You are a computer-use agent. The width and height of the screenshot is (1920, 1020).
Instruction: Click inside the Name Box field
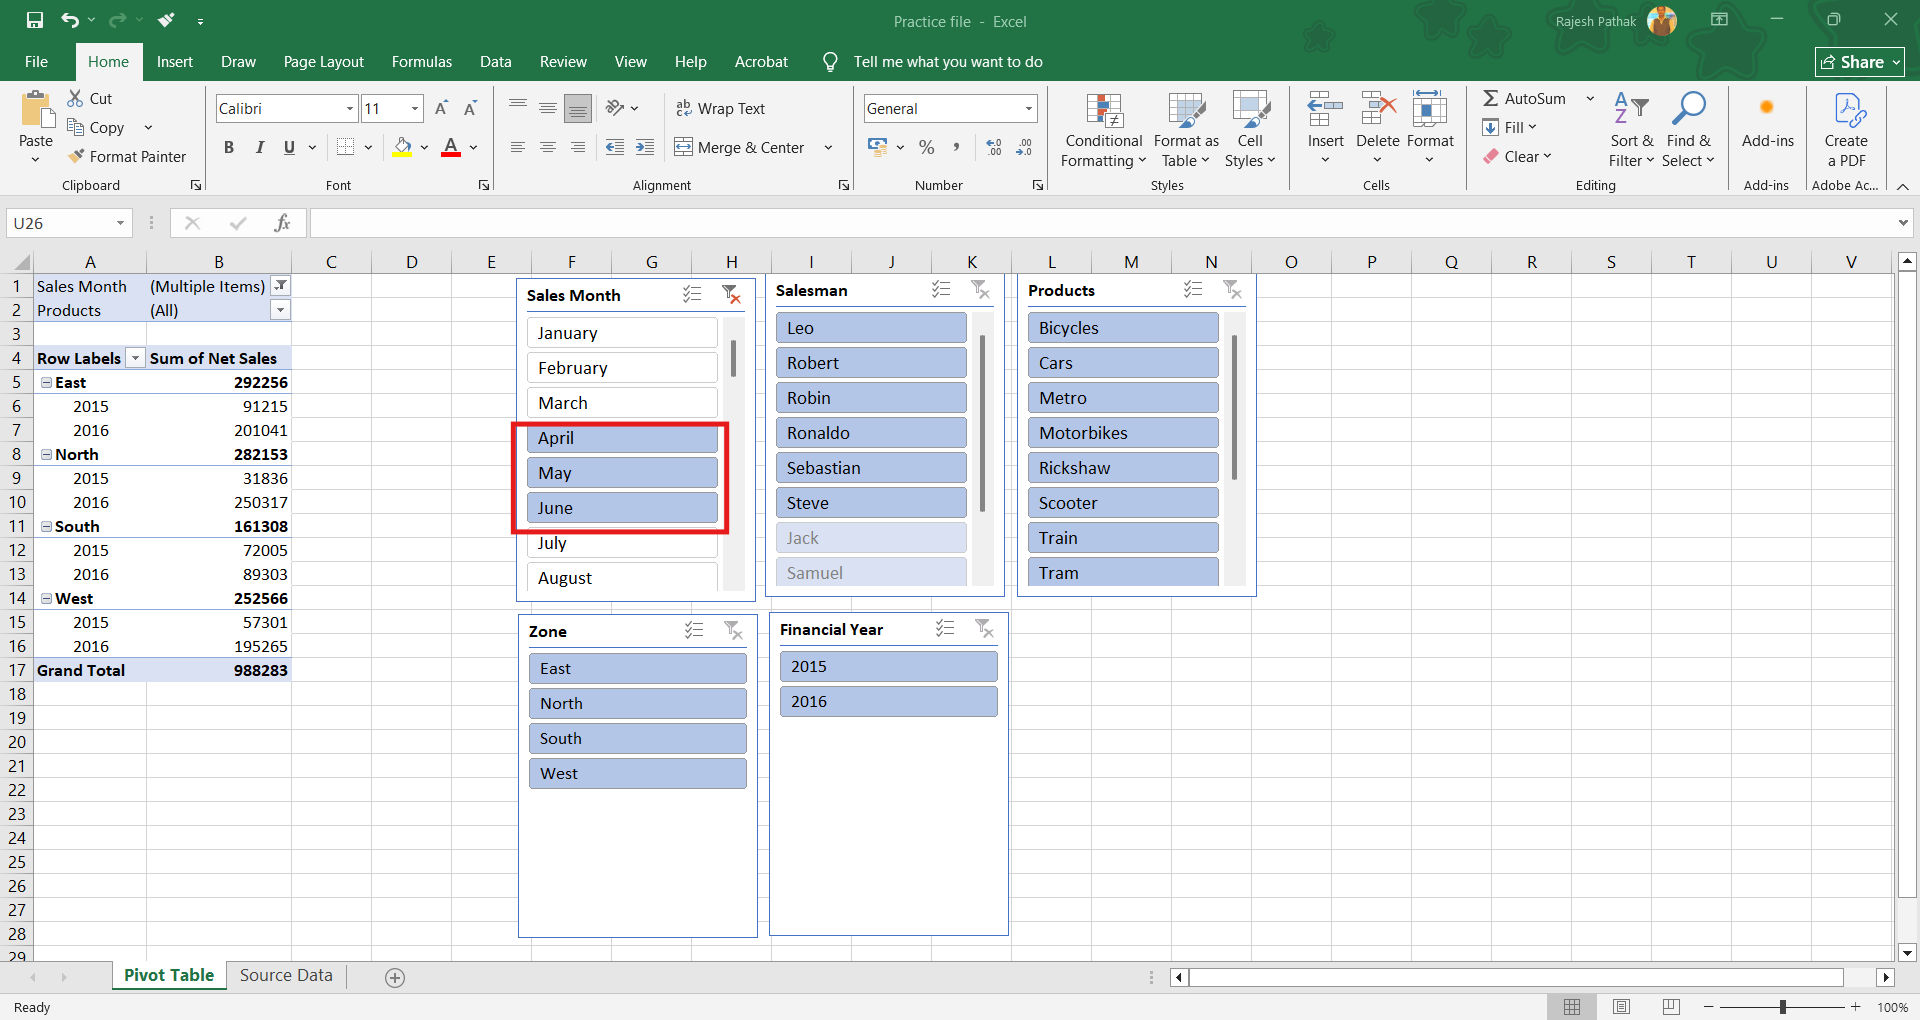coord(60,223)
